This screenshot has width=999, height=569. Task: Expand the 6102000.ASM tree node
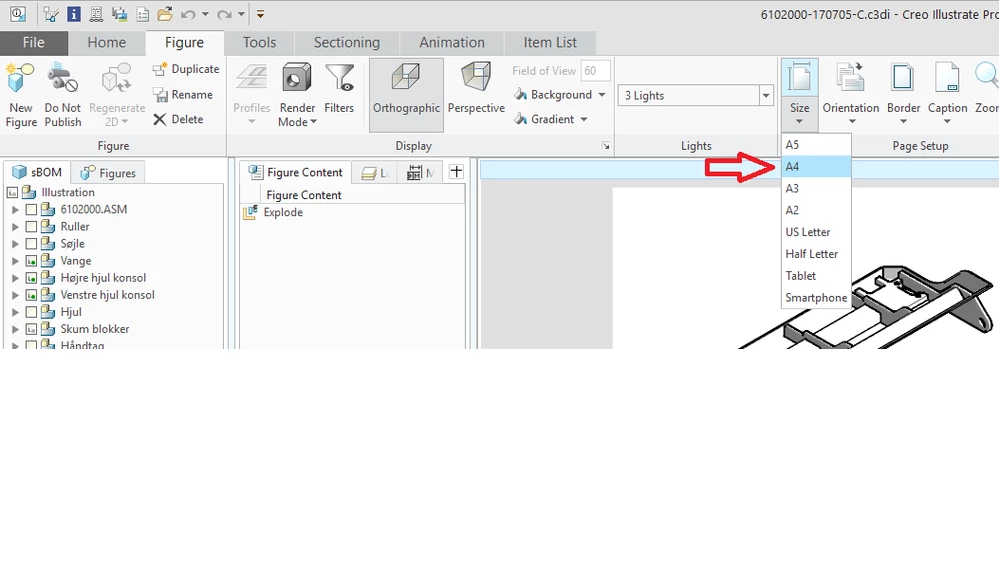coord(15,209)
